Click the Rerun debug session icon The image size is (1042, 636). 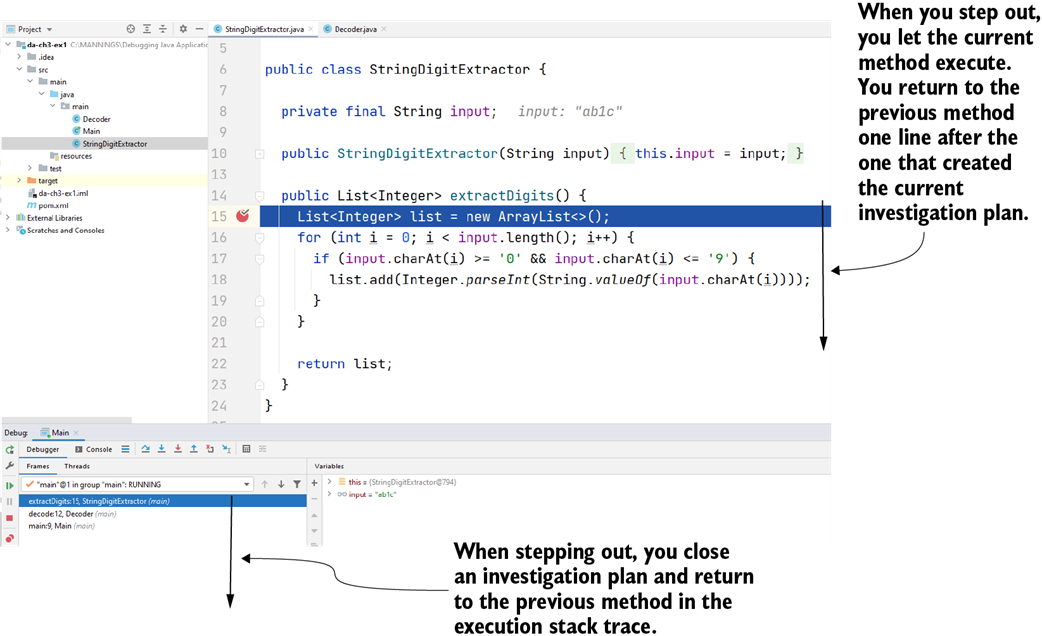(8, 450)
